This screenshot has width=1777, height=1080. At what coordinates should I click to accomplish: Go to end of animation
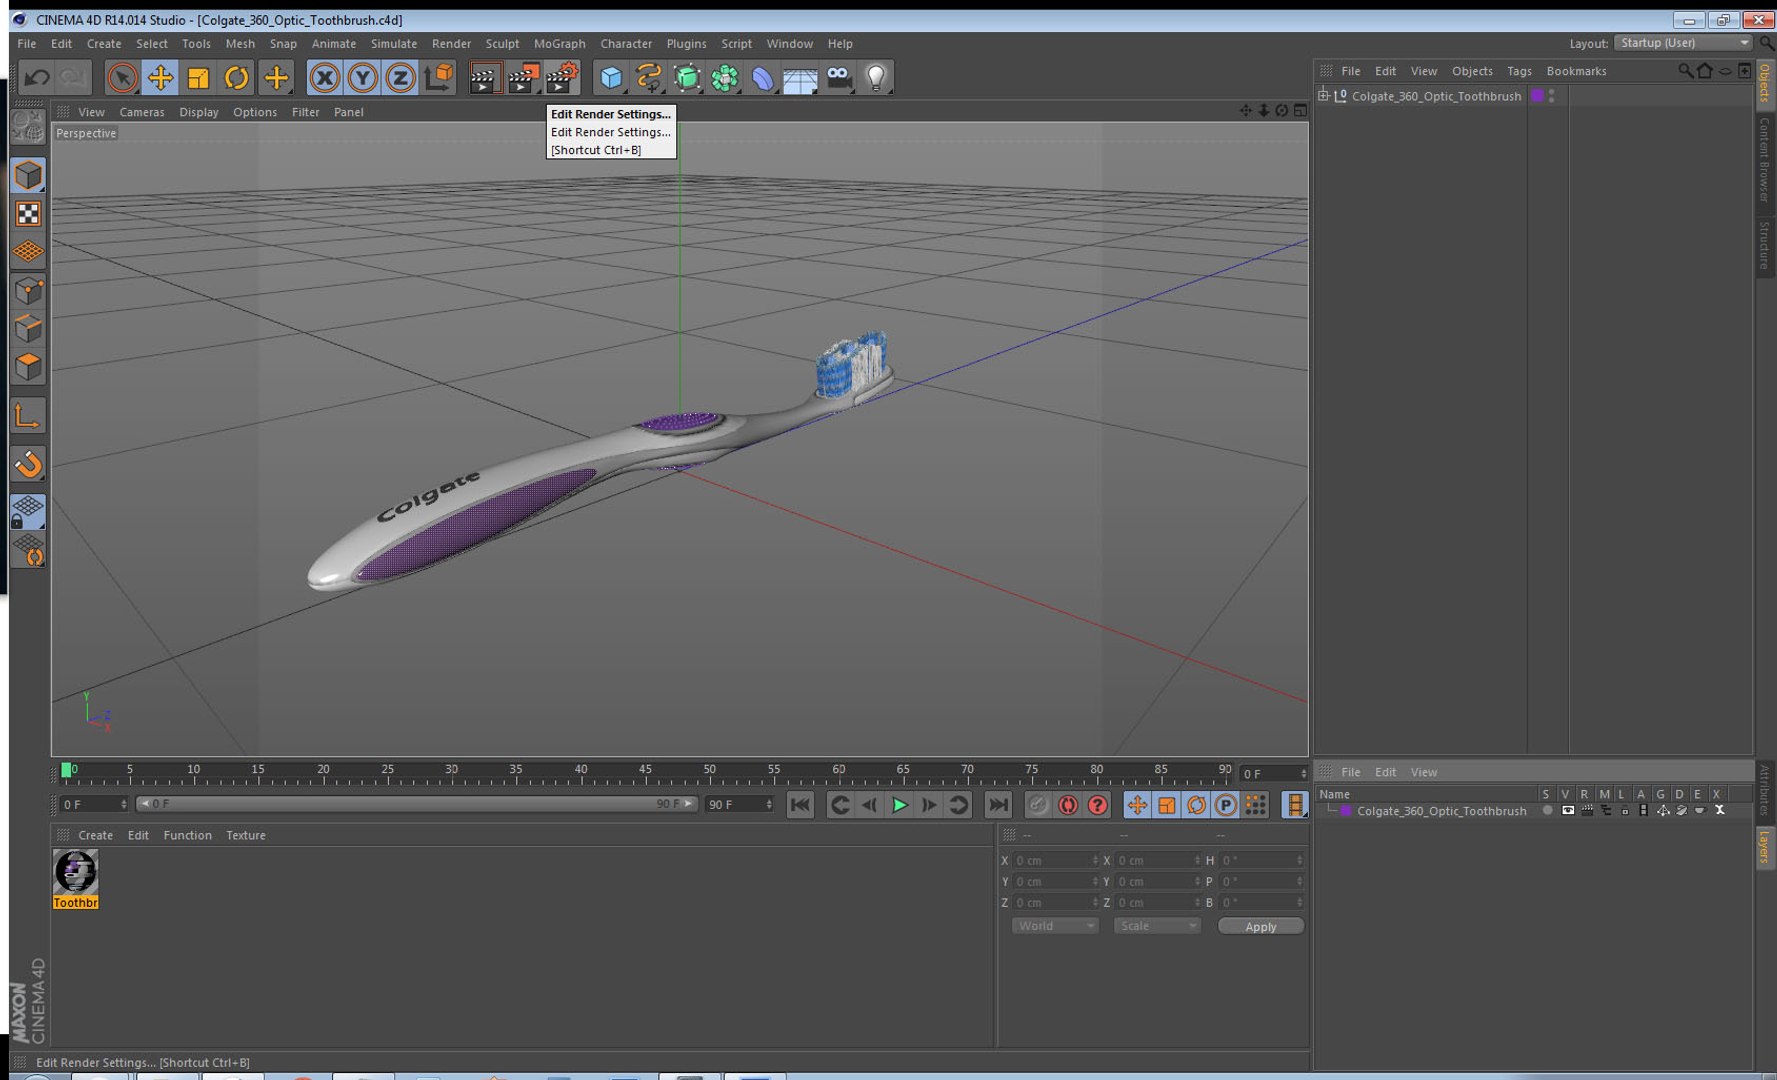998,805
